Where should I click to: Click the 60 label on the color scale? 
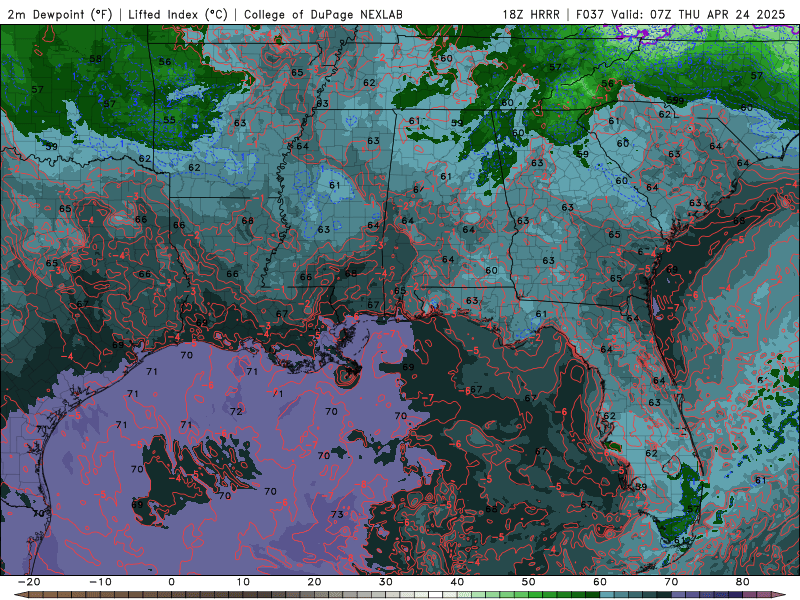600,582
